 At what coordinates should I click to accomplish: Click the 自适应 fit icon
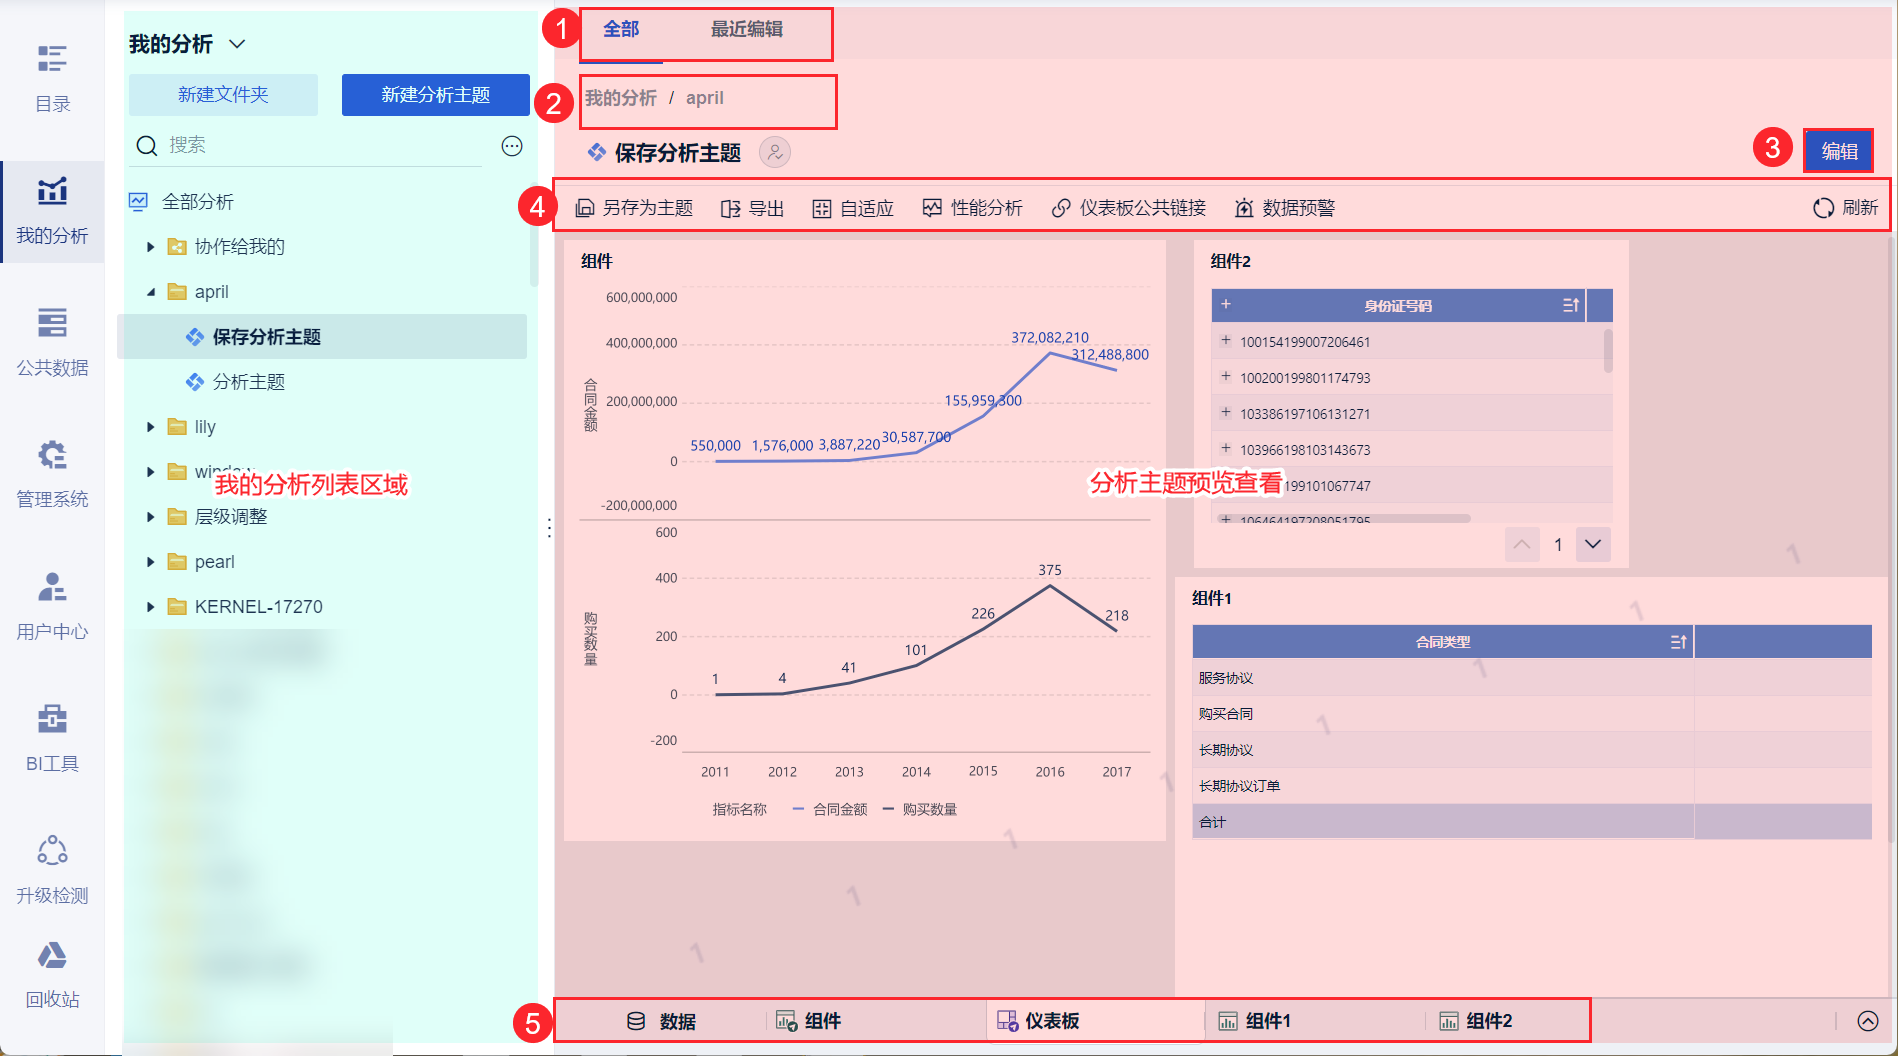(x=822, y=208)
